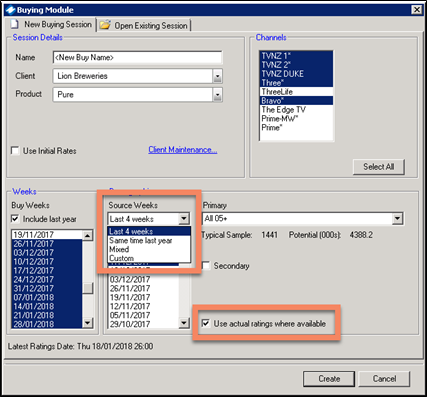Viewport: 427px width, 397px height.
Task: Enable the Secondary checkbox
Action: (x=206, y=266)
